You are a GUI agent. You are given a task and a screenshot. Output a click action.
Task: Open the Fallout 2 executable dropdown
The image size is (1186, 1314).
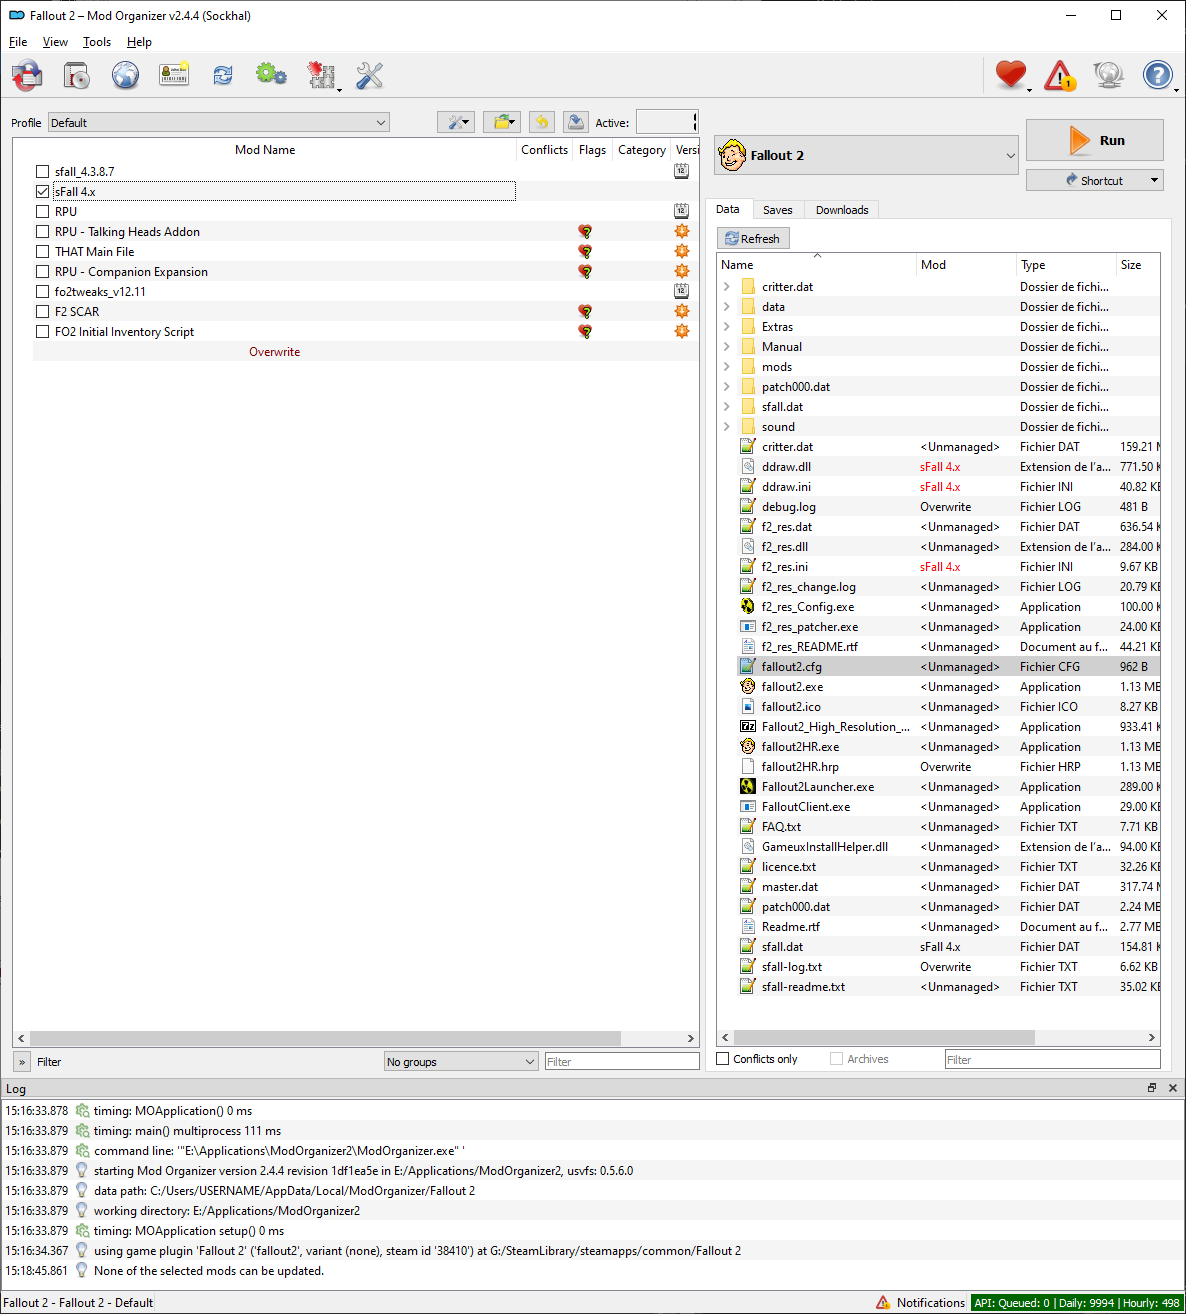click(866, 155)
